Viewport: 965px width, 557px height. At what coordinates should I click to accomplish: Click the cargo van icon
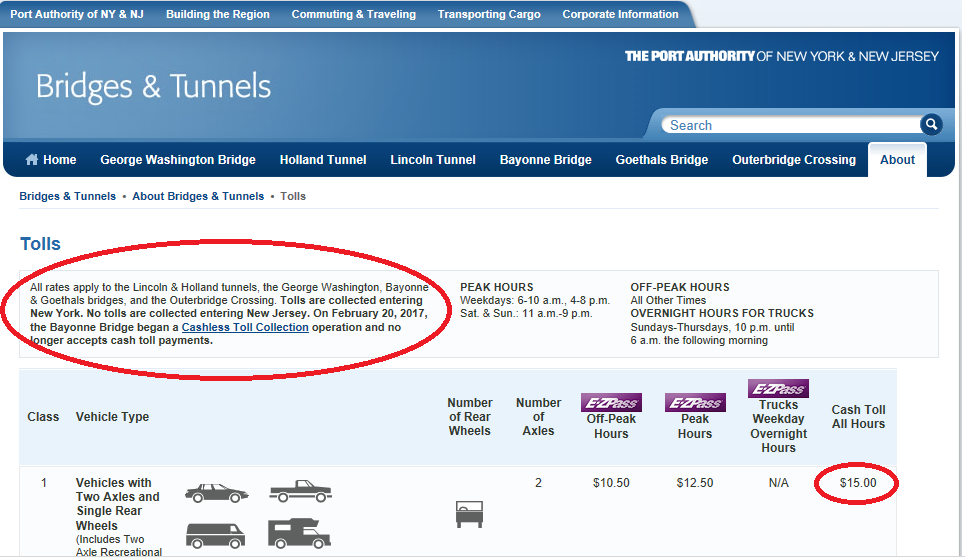pos(215,535)
